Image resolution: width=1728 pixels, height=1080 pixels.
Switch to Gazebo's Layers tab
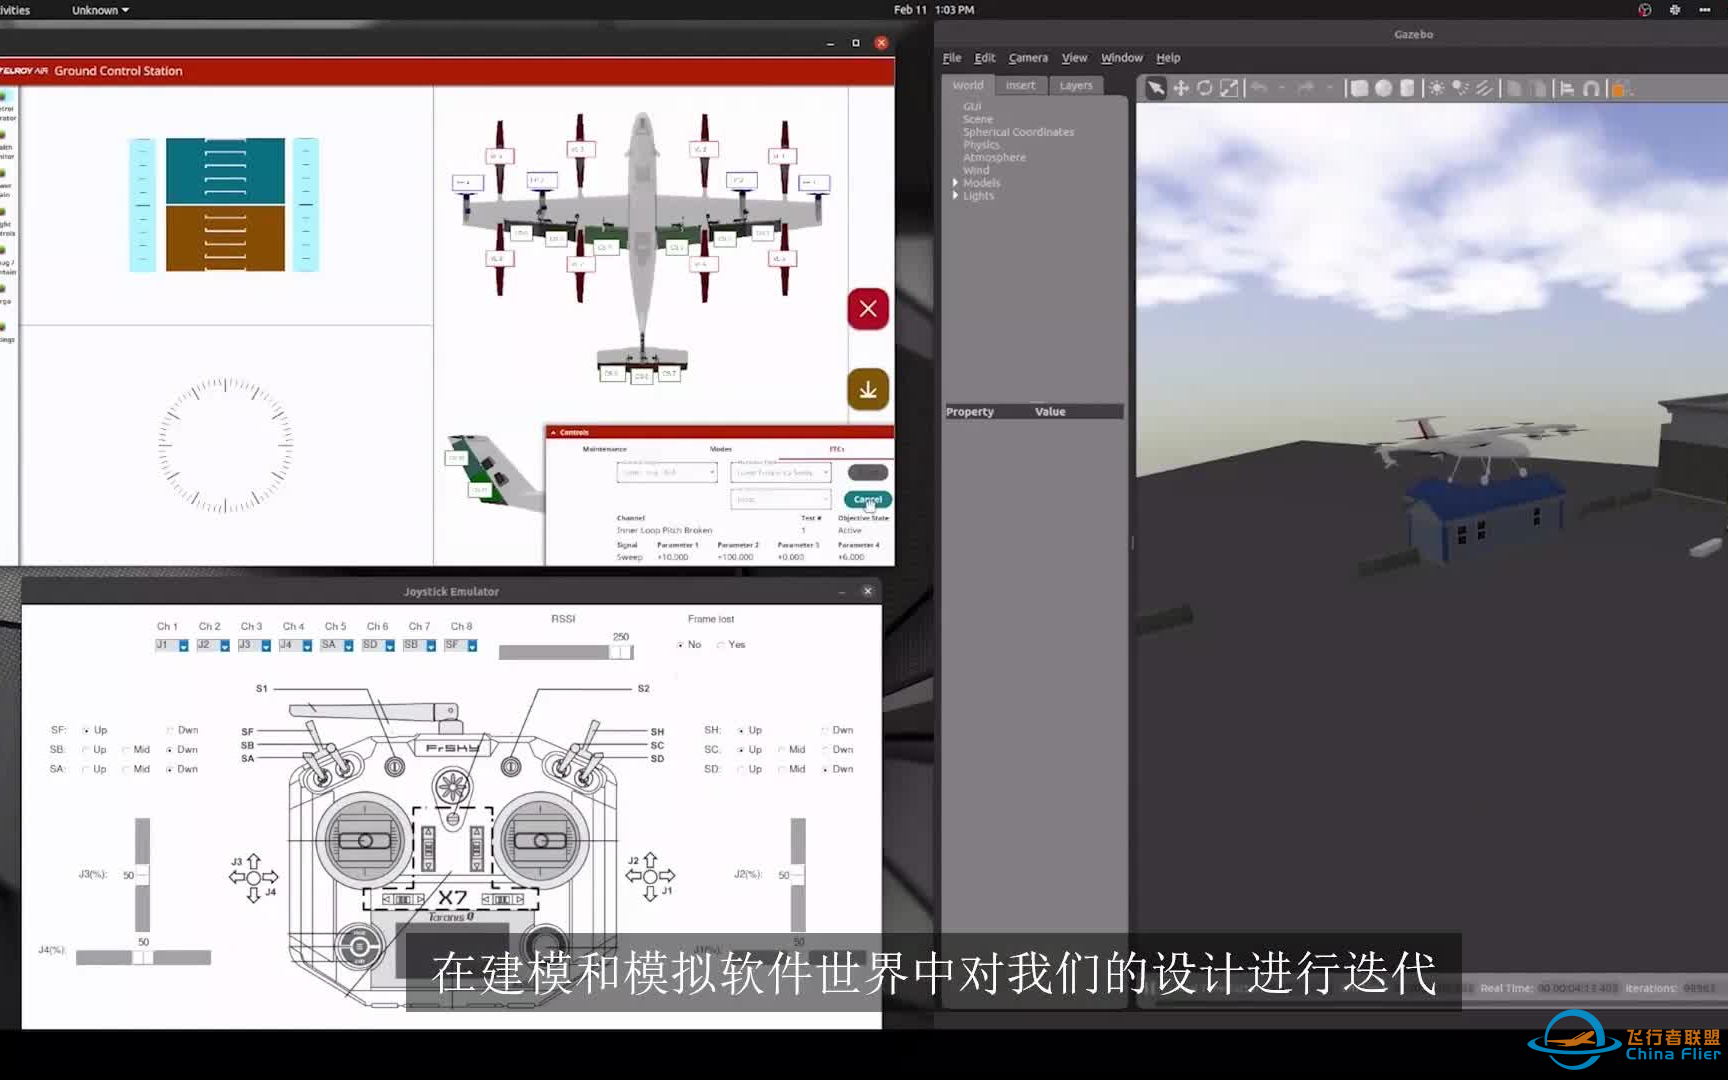[x=1076, y=86]
